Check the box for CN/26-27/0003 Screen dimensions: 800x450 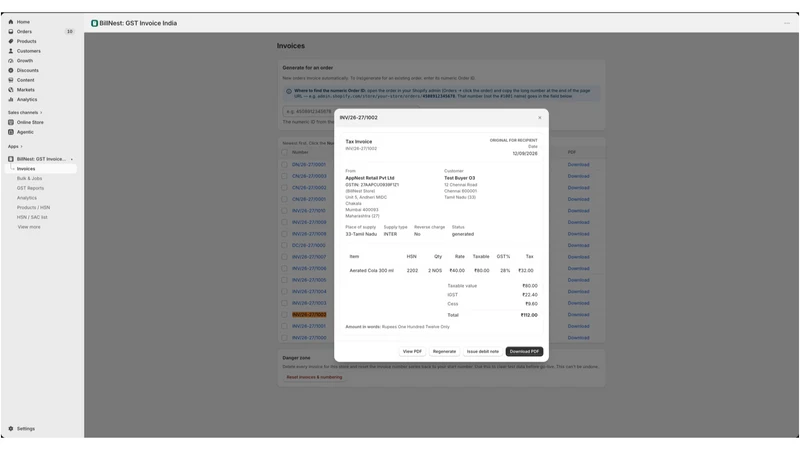(285, 177)
